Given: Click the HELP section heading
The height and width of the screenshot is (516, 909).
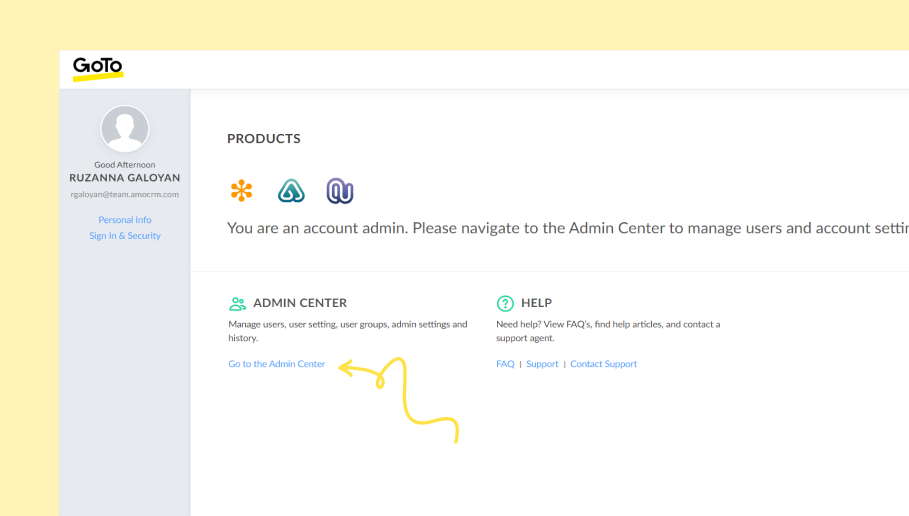Looking at the screenshot, I should [536, 303].
